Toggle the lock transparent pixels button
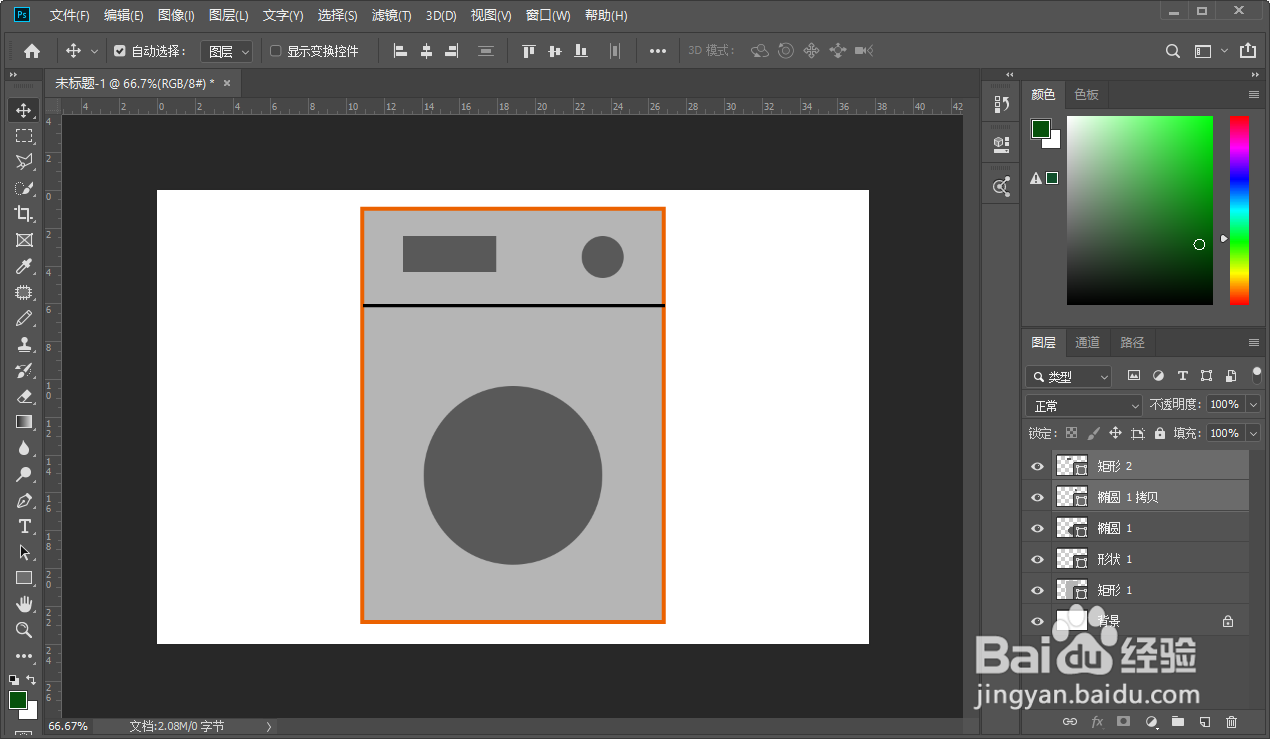 click(1071, 433)
